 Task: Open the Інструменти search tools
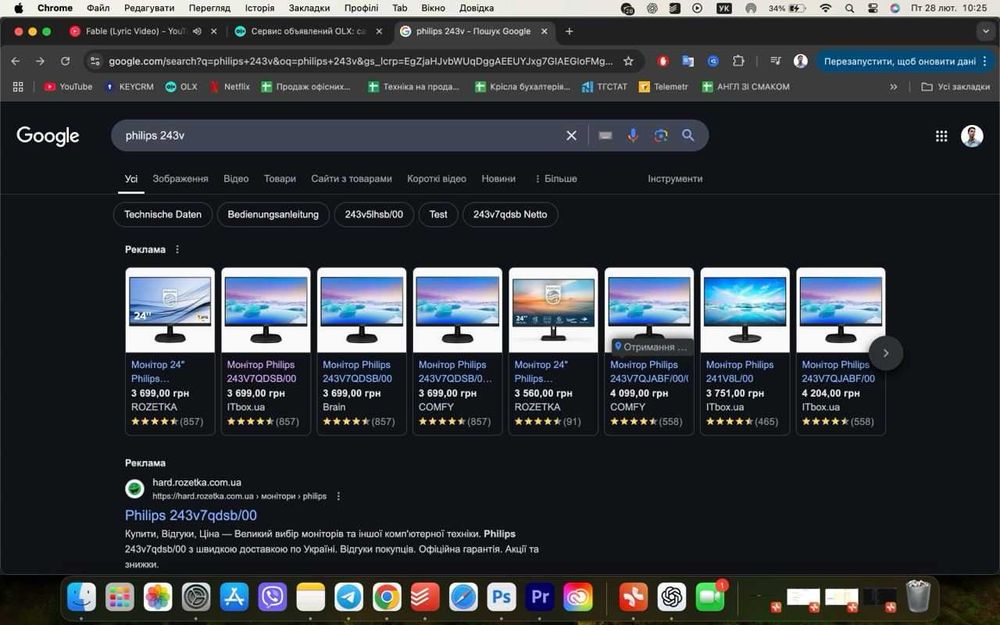675,179
